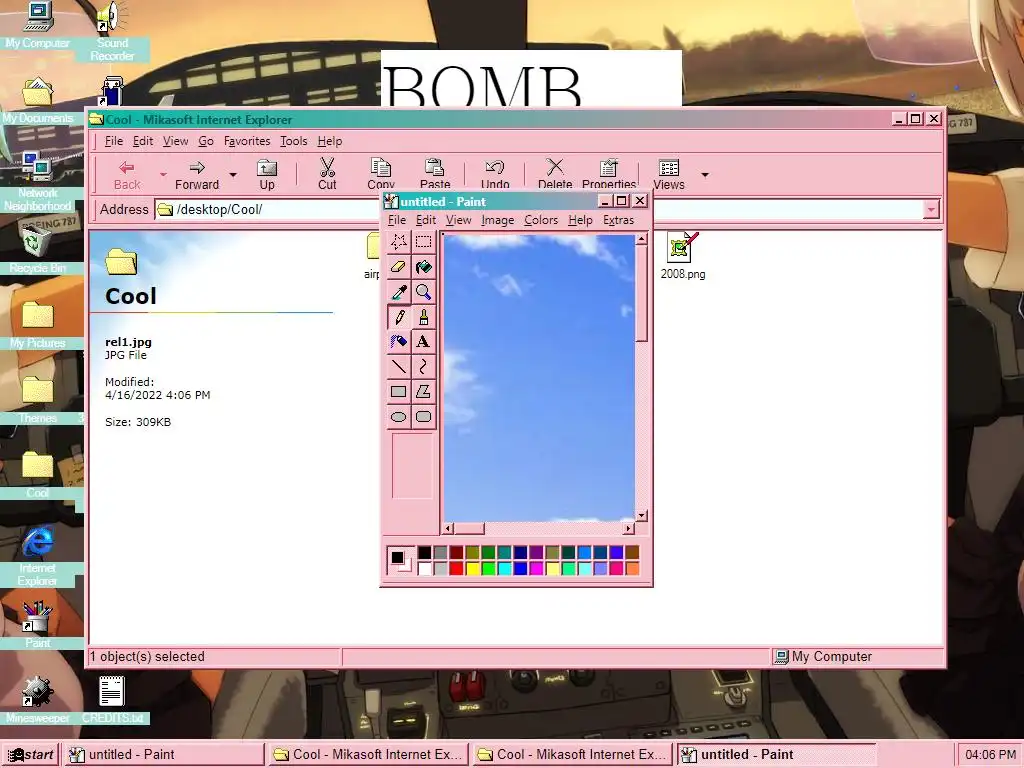Screen dimensions: 1024x768
Task: Open the Sound Recorder desktop shortcut
Action: coord(112,31)
